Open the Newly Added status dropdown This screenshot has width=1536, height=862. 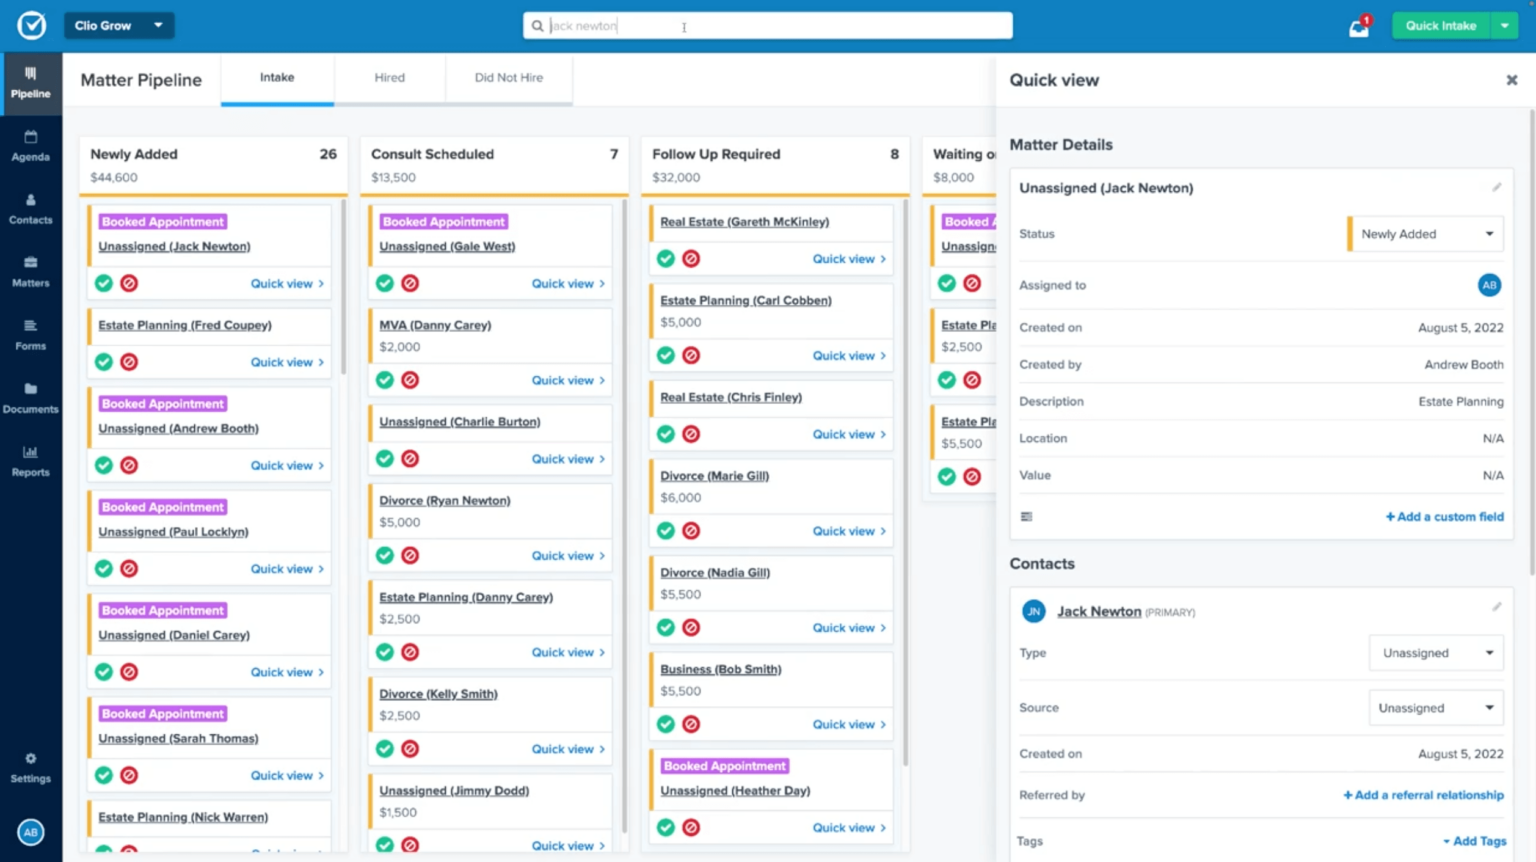1424,233
